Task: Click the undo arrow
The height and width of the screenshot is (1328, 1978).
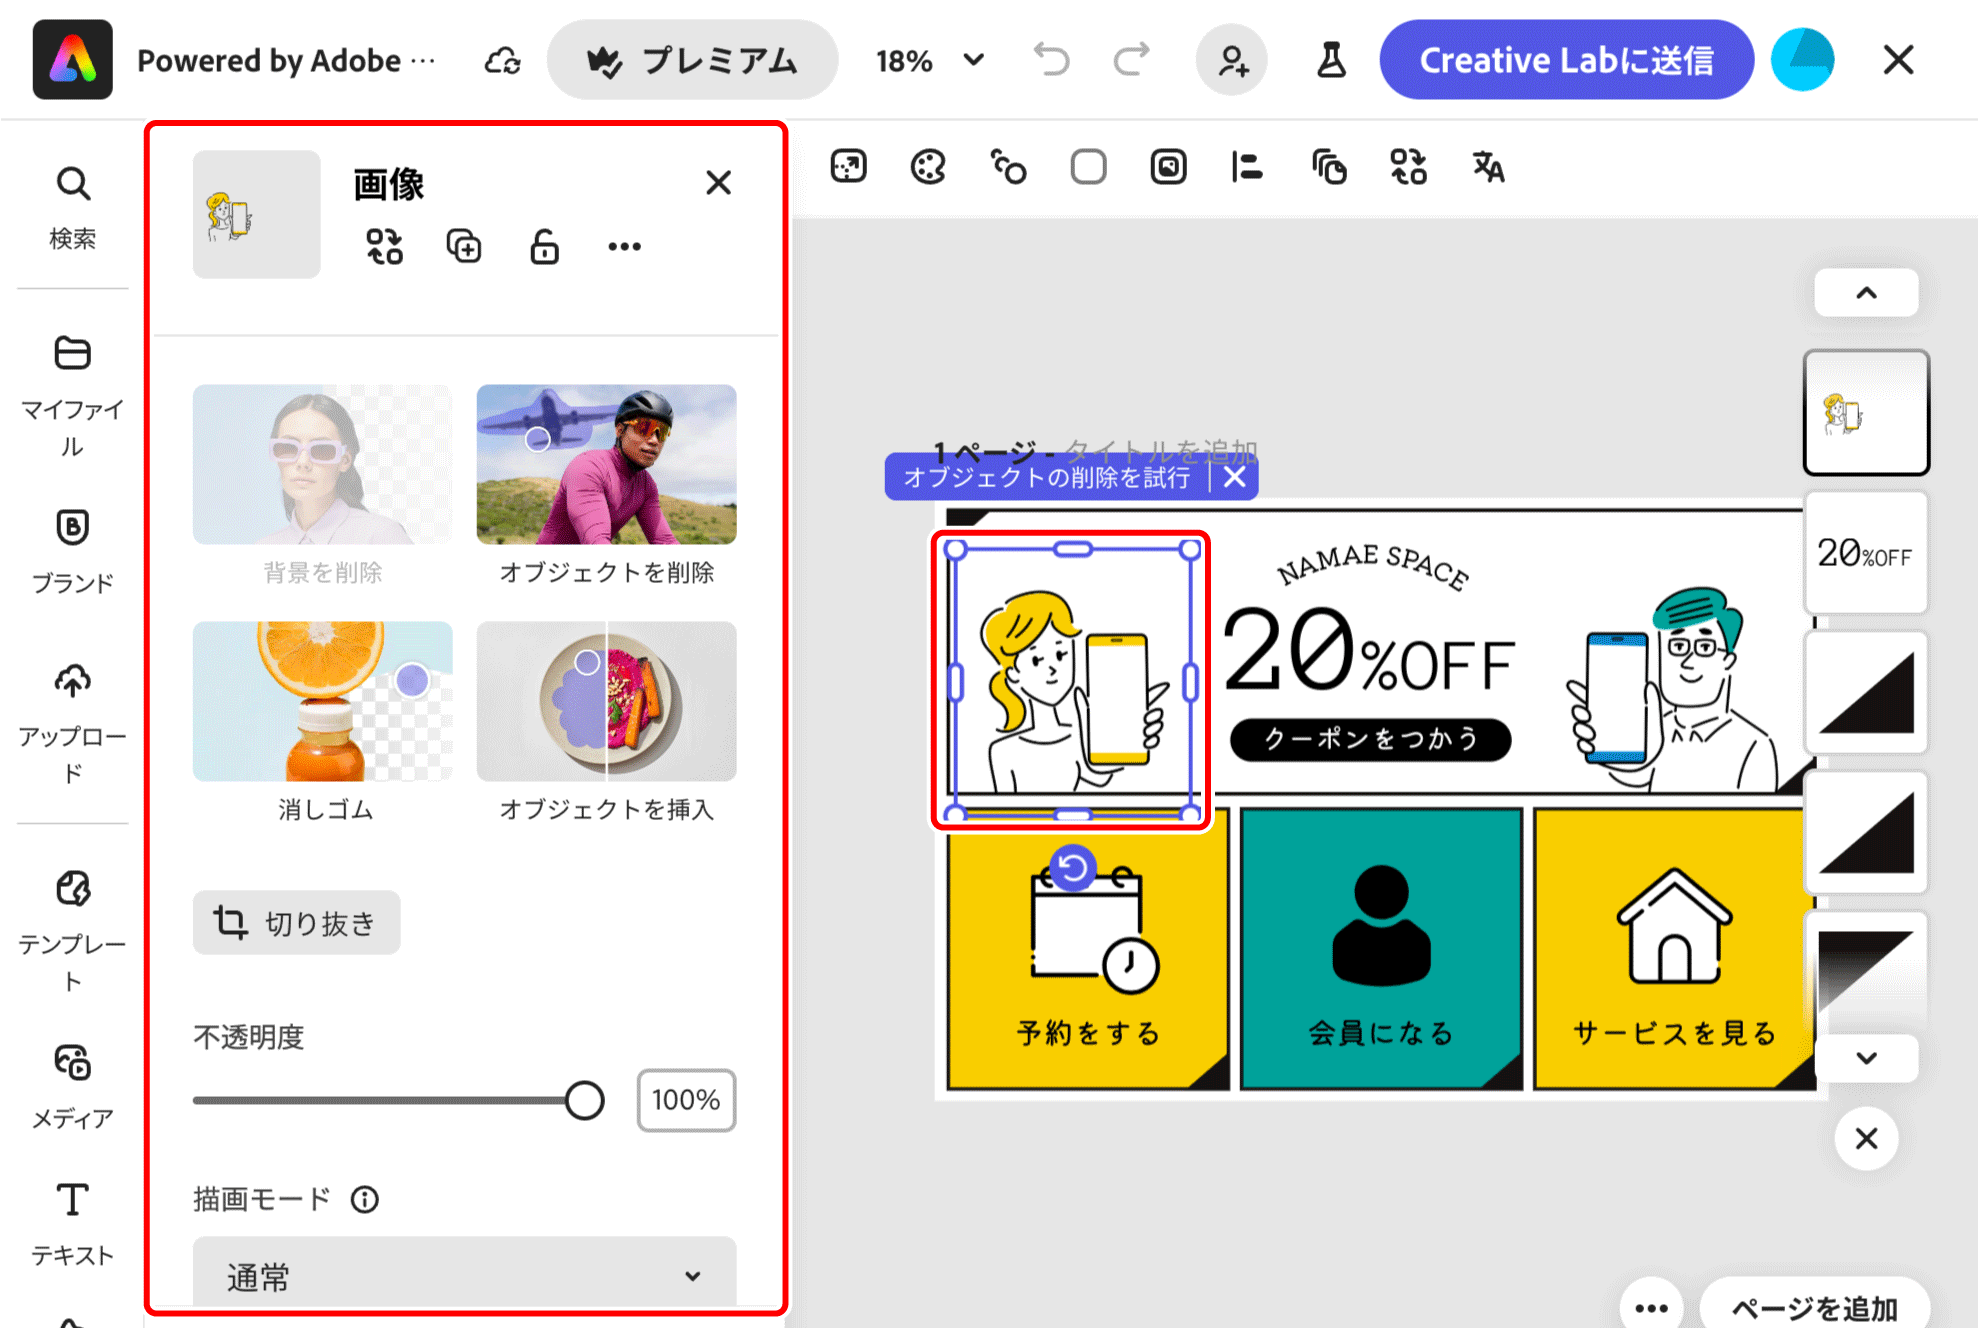Action: pyautogui.click(x=1051, y=60)
